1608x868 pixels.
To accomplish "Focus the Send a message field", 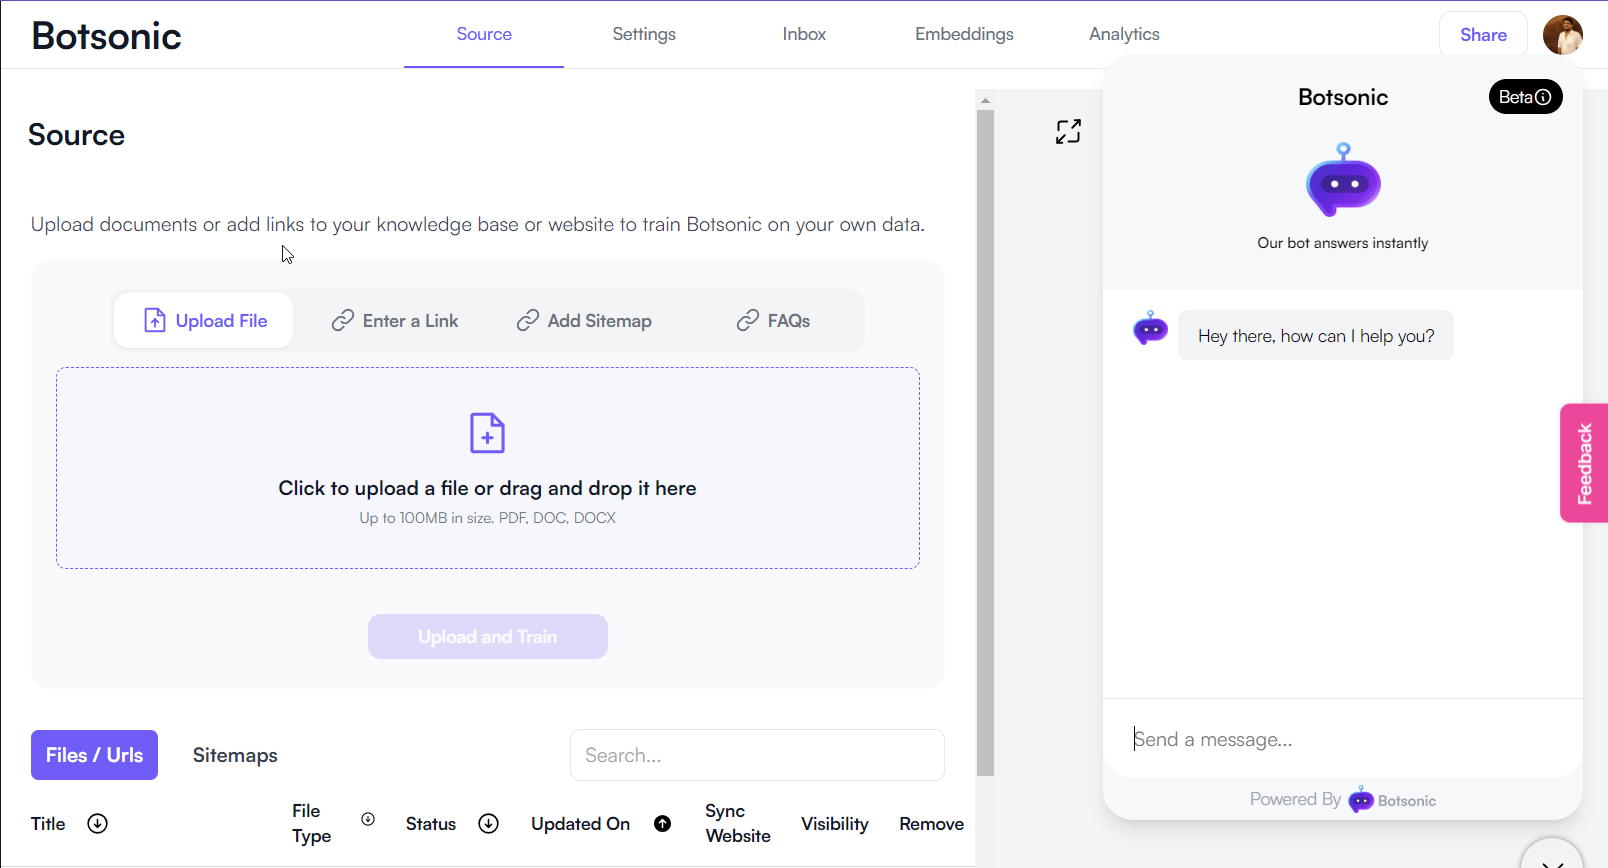I will click(x=1340, y=740).
